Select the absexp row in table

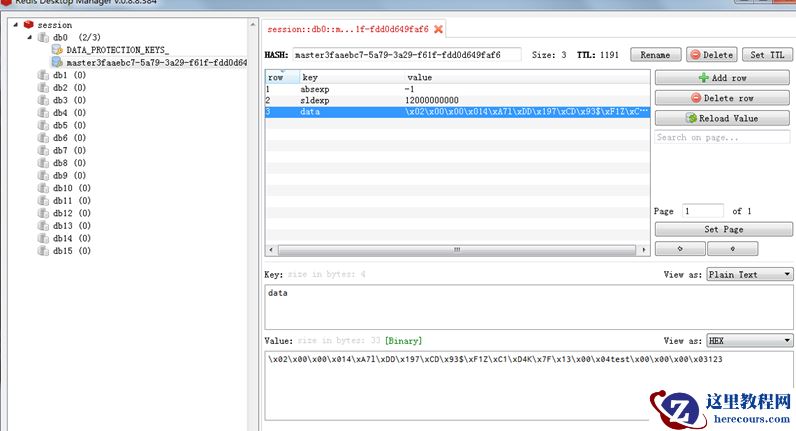[457, 89]
